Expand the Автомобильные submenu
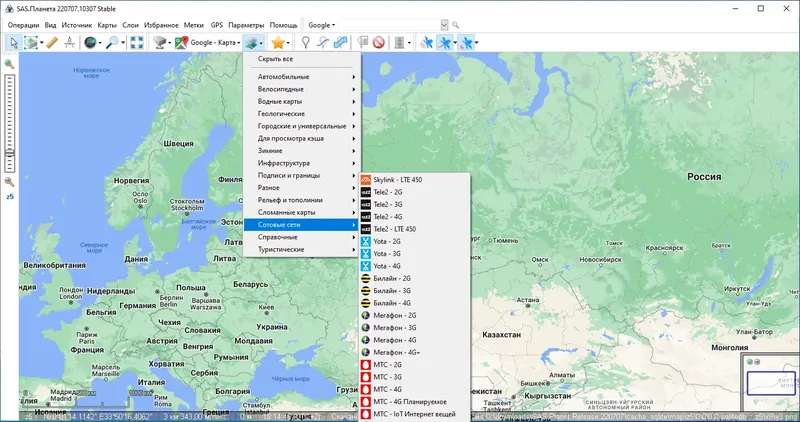The height and width of the screenshot is (422, 800). pyautogui.click(x=302, y=77)
